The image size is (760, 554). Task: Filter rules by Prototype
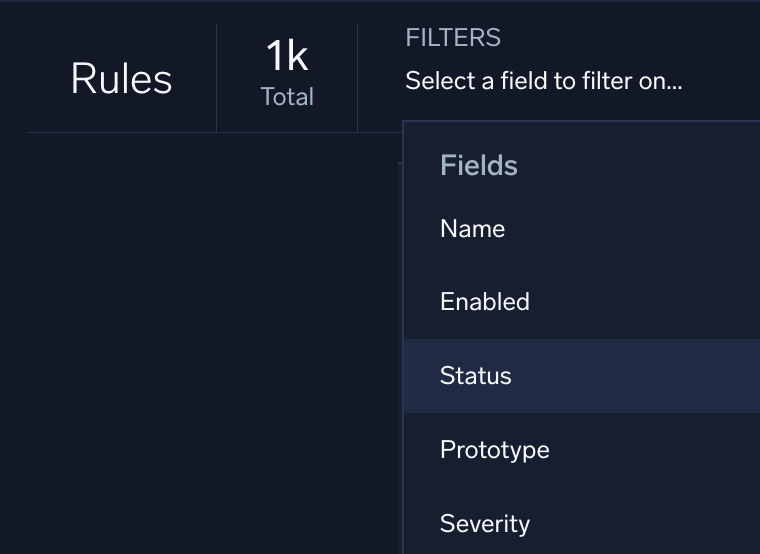click(494, 450)
